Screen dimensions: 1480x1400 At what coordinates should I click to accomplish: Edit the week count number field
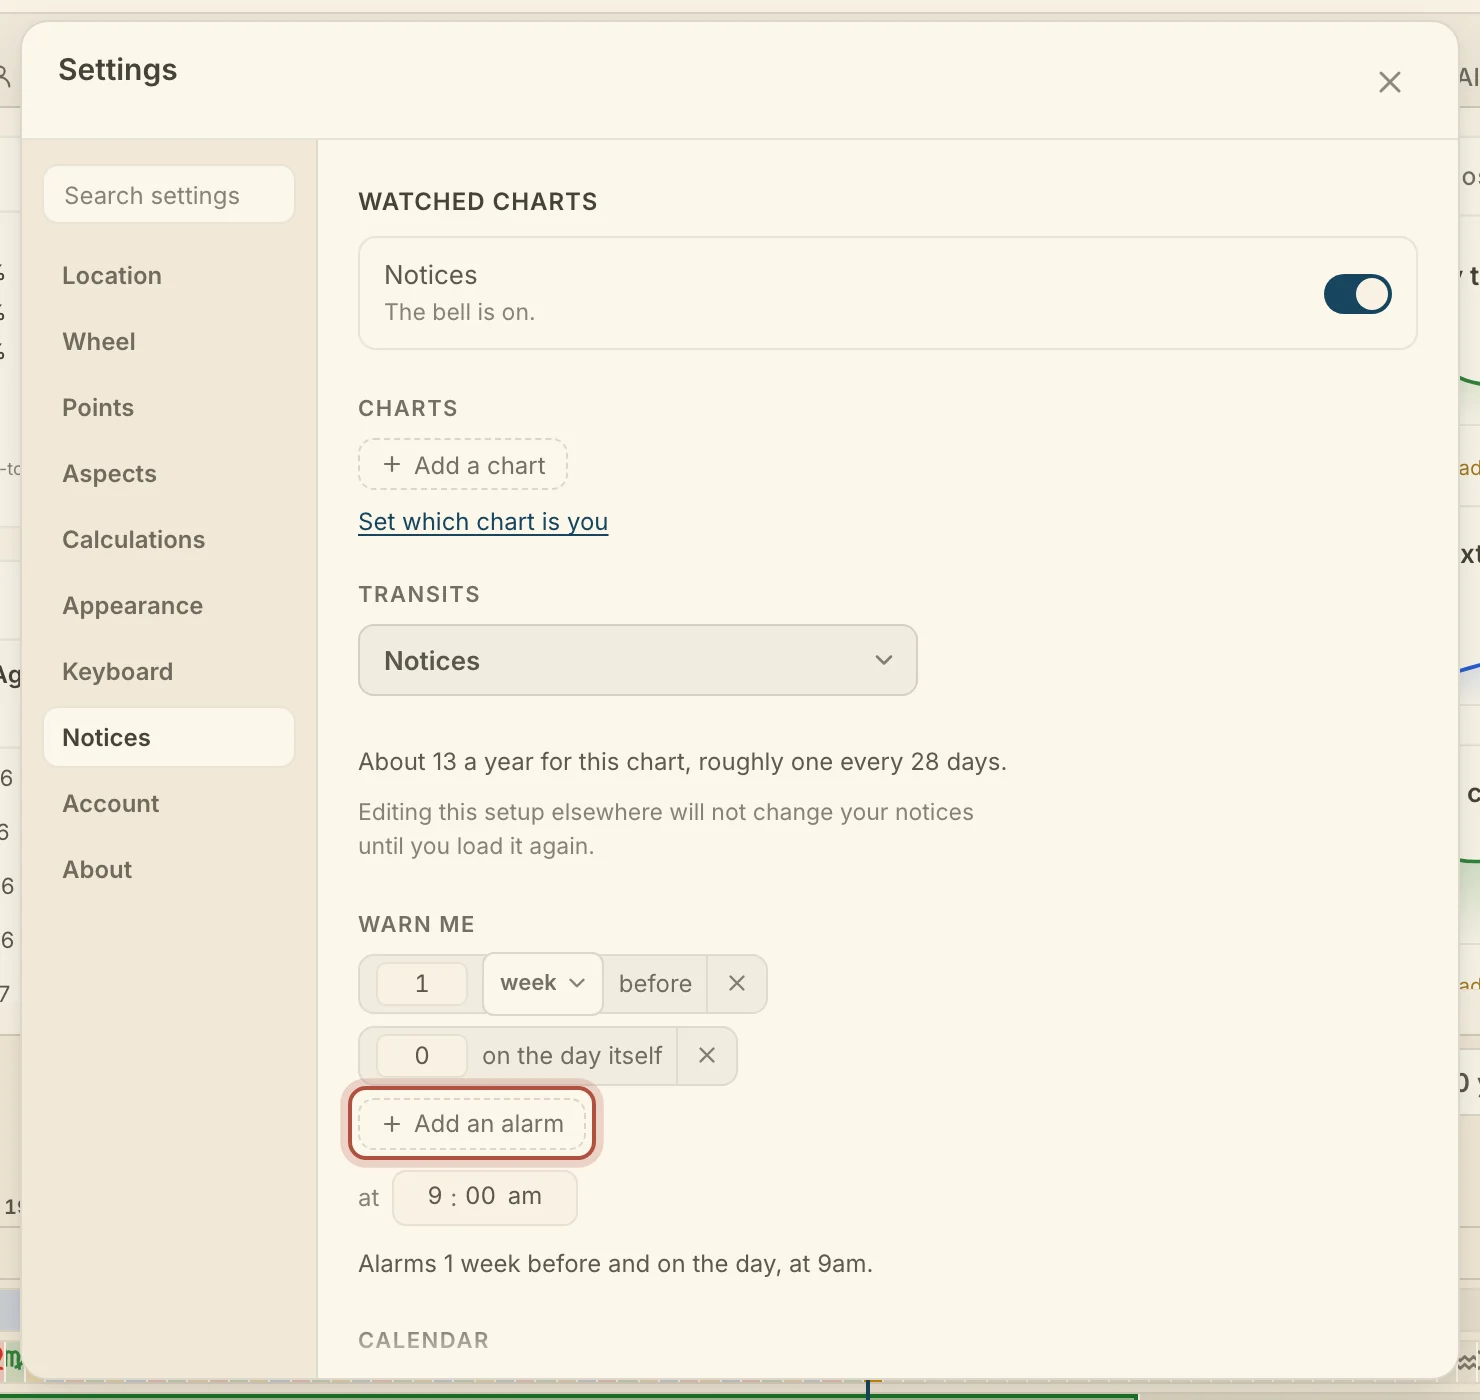(421, 984)
